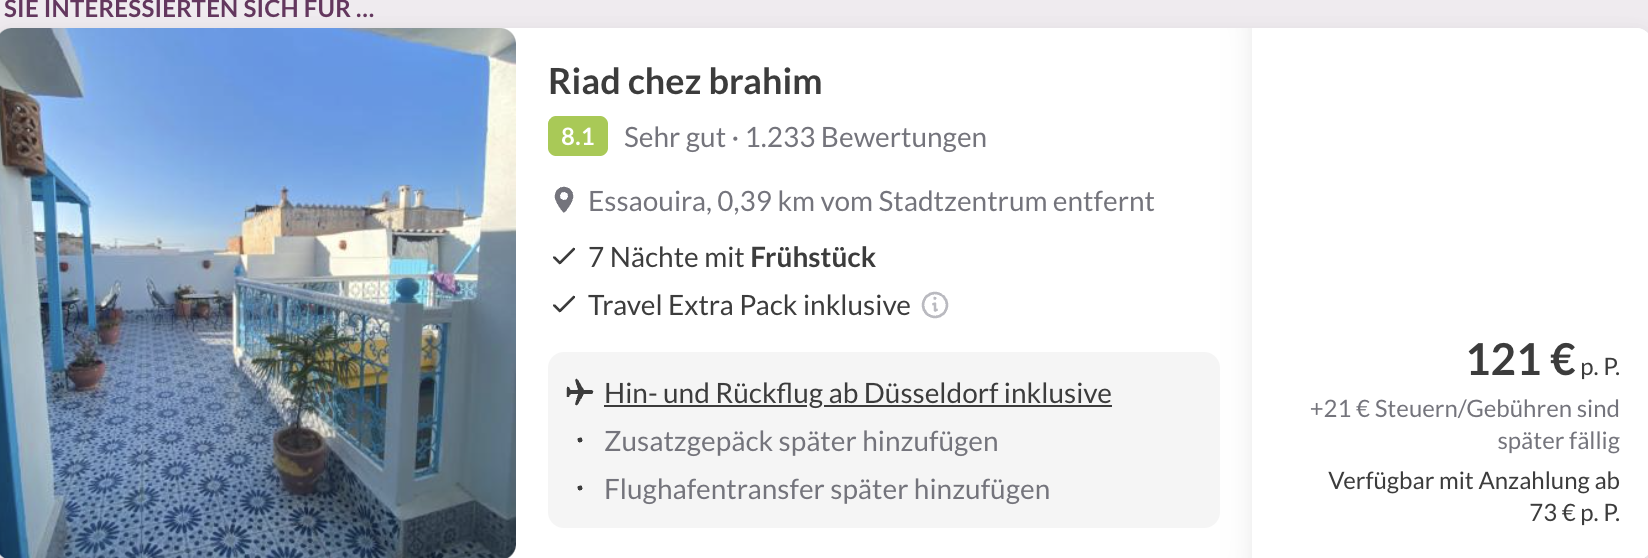Image resolution: width=1648 pixels, height=558 pixels.
Task: Click the green 8.1 rating badge
Action: [577, 137]
